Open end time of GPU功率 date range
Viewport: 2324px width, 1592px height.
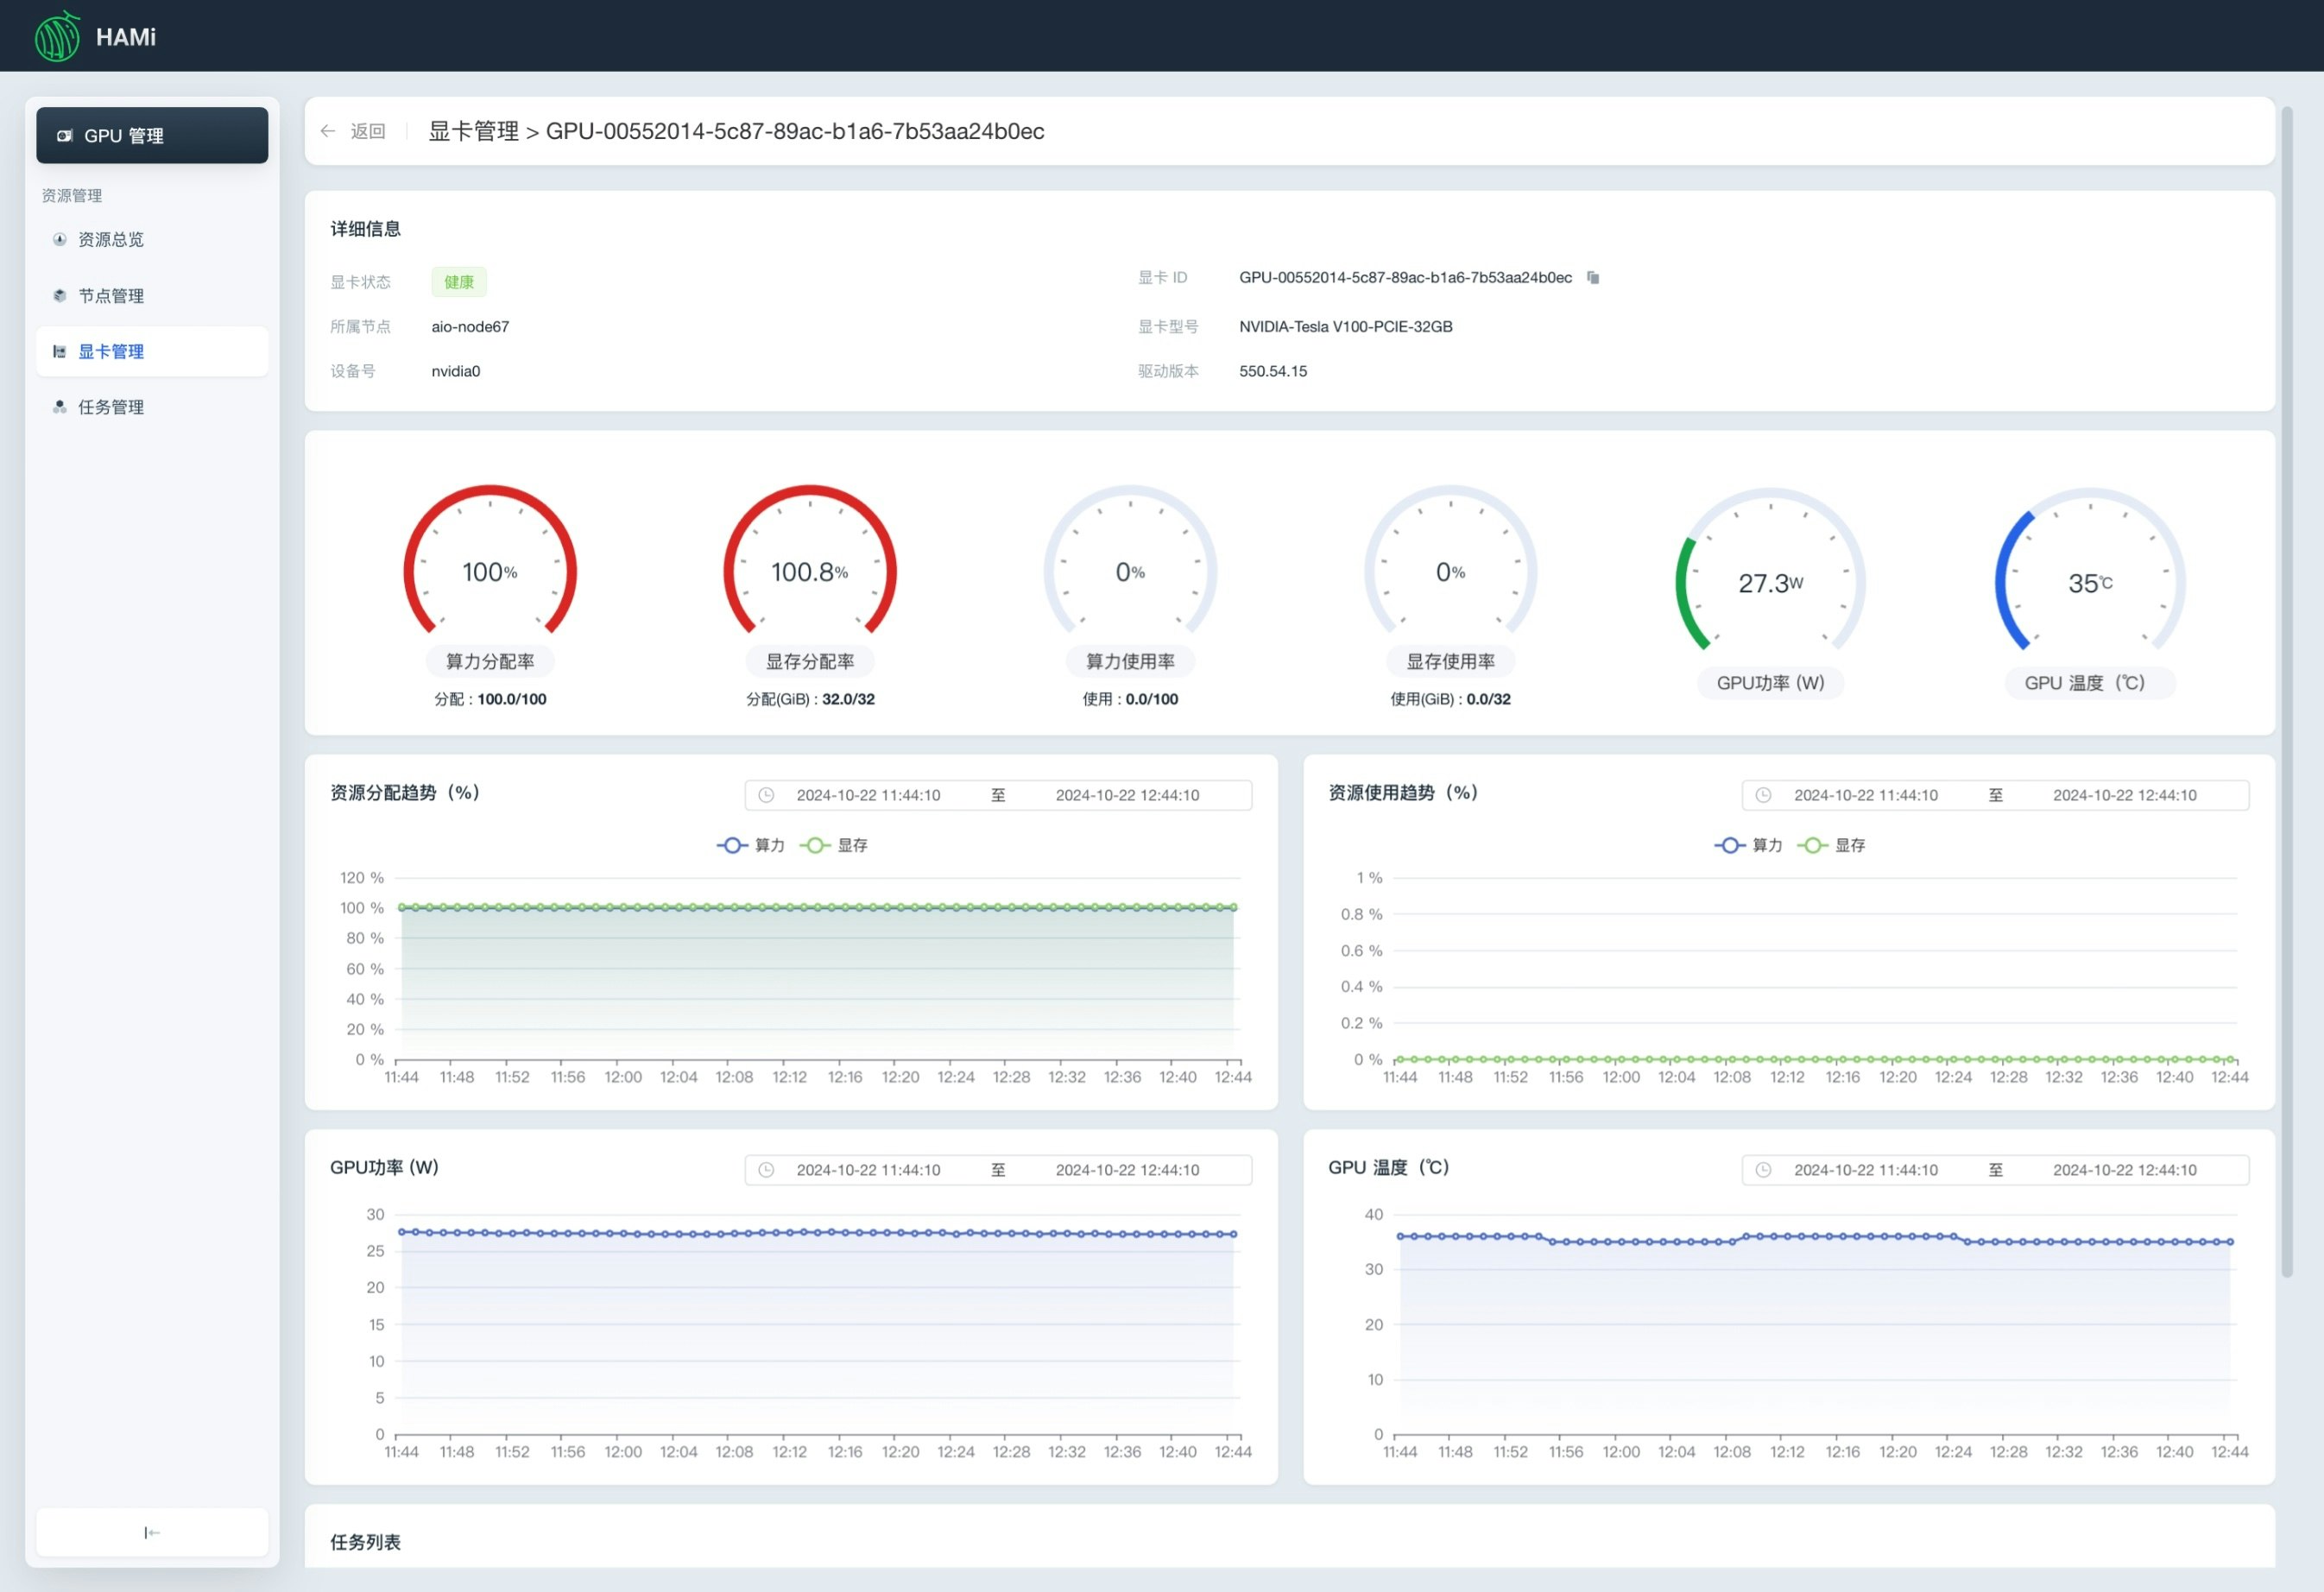point(1127,1170)
